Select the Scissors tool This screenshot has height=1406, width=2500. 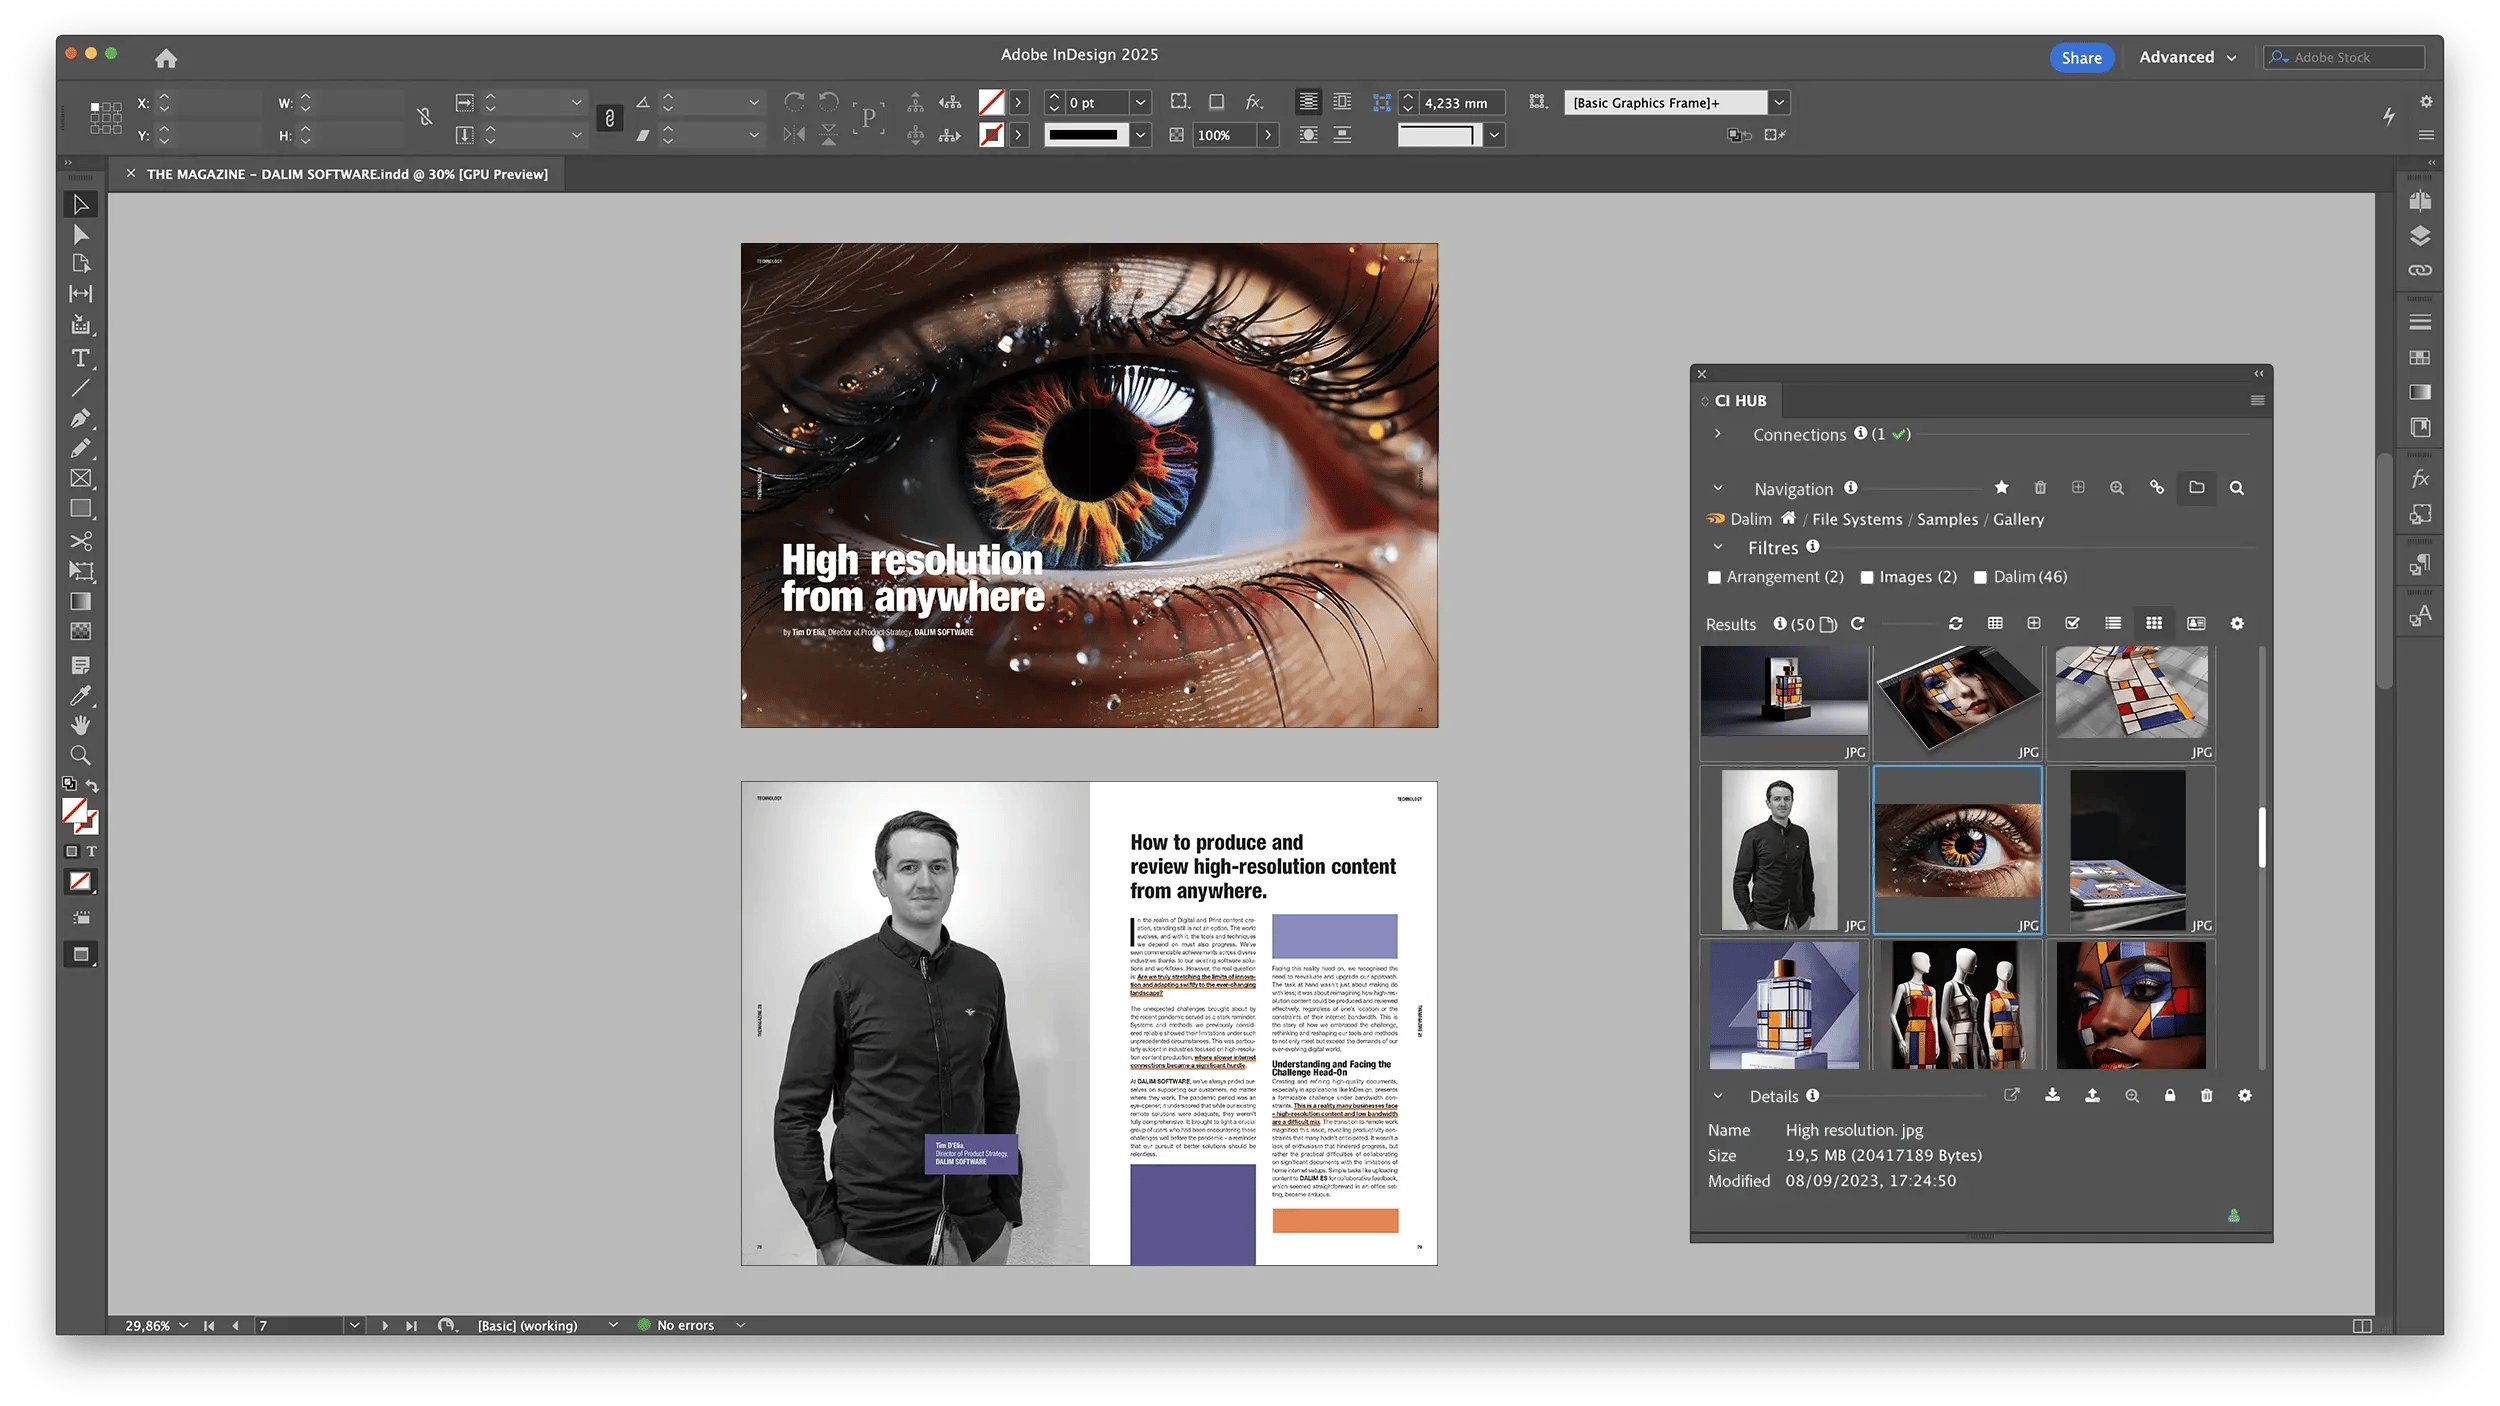tap(81, 541)
